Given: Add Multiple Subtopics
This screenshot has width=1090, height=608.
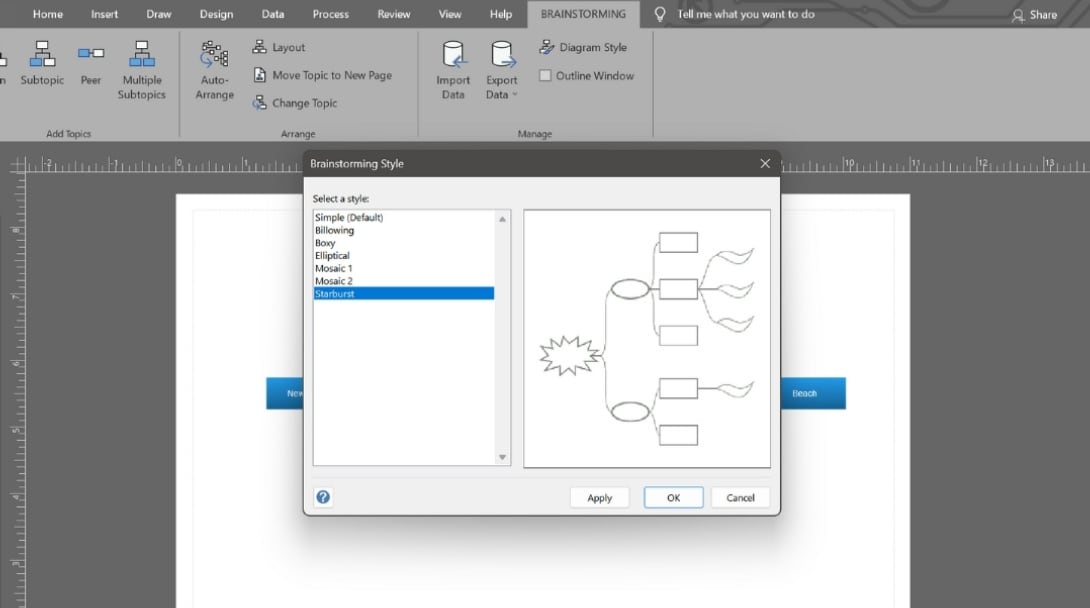Looking at the screenshot, I should [x=141, y=70].
